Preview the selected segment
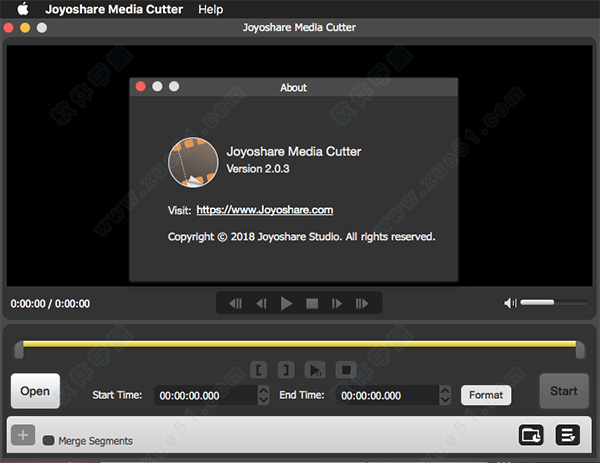 [315, 370]
